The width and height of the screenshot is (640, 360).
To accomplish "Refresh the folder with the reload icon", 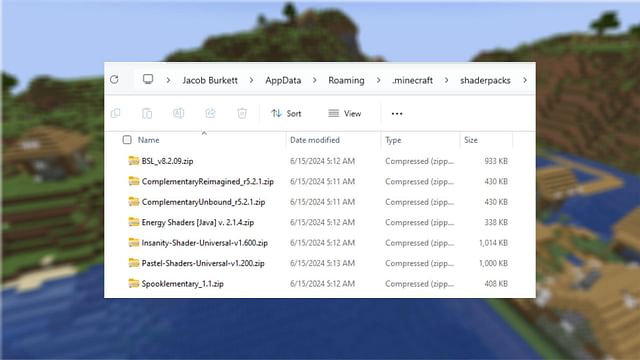I will tap(114, 80).
